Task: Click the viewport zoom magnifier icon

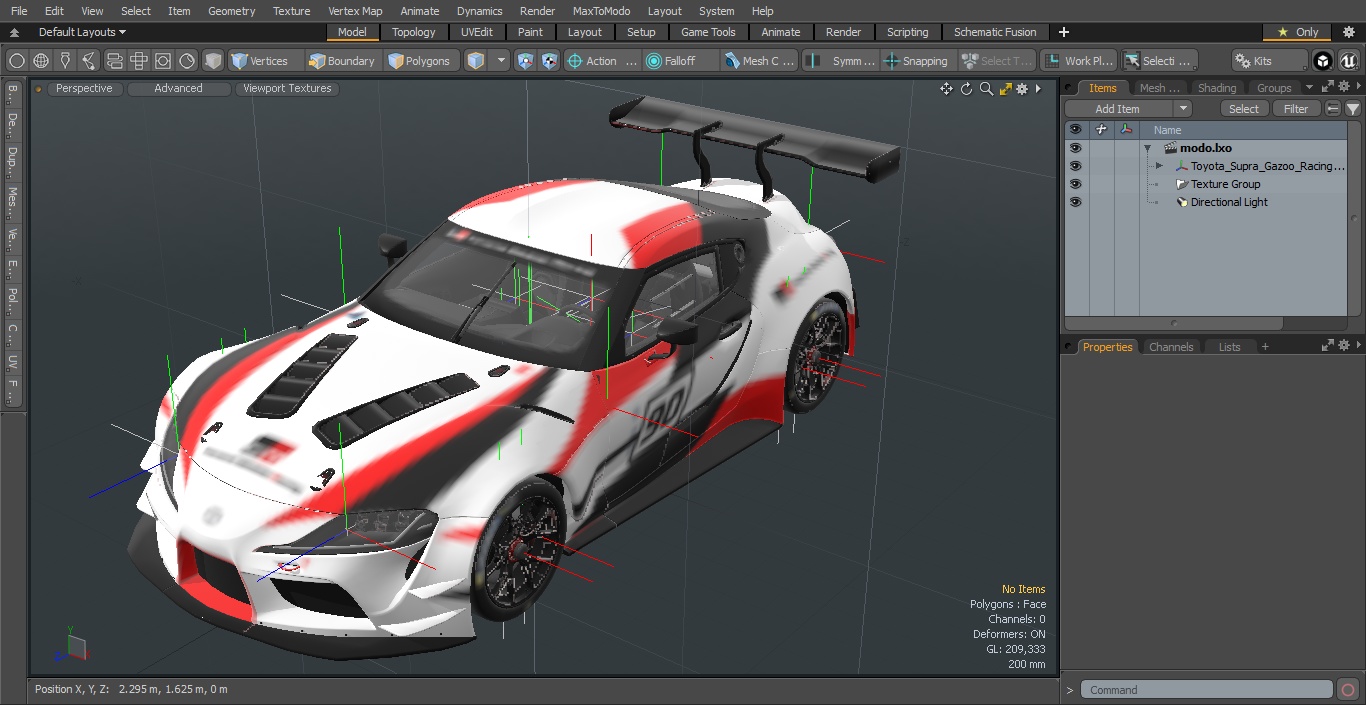Action: [986, 89]
